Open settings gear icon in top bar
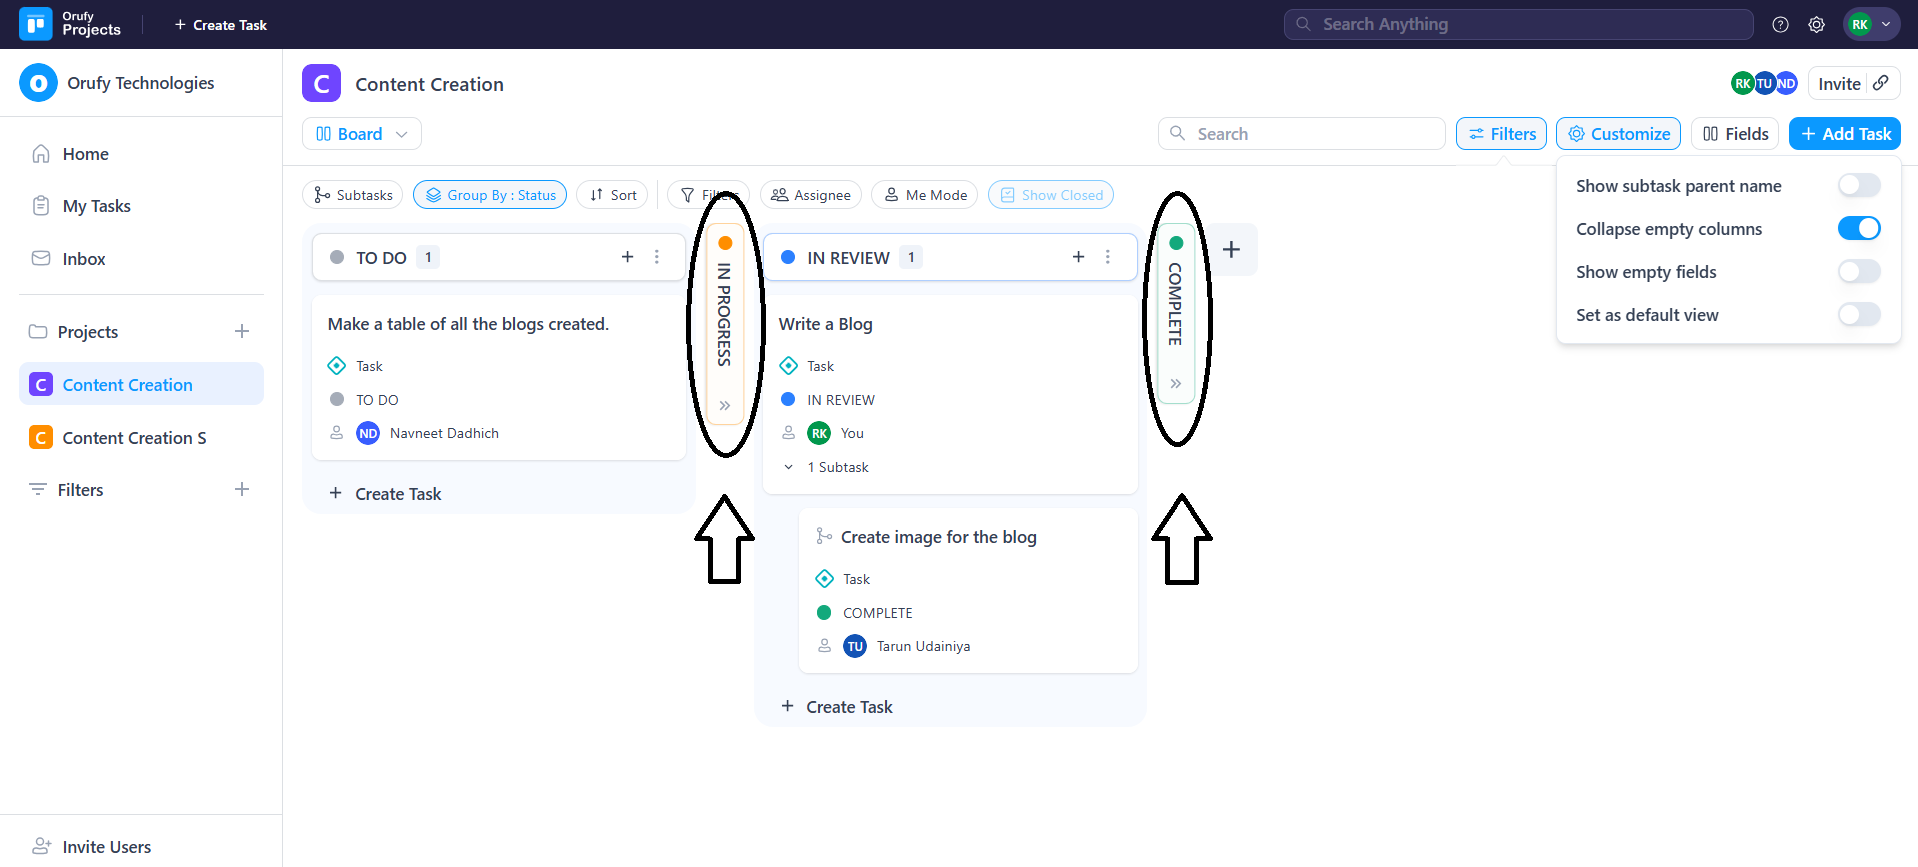 1816,25
